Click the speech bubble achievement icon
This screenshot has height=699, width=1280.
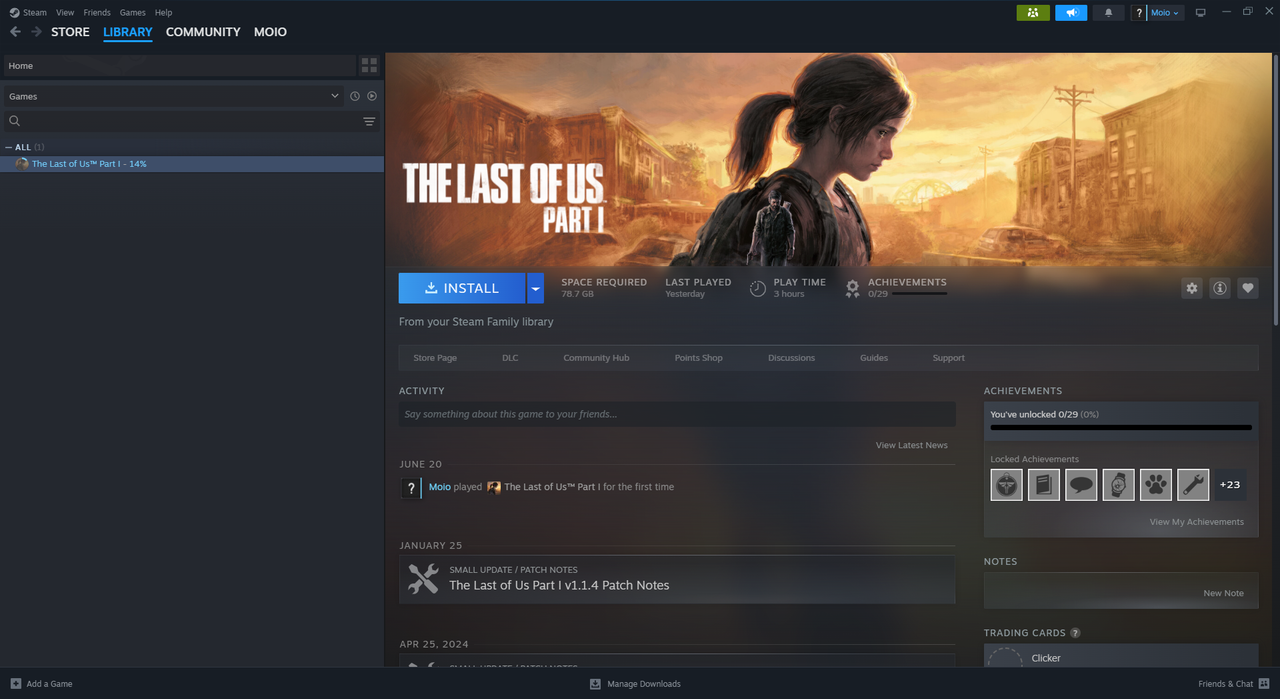pyautogui.click(x=1081, y=485)
